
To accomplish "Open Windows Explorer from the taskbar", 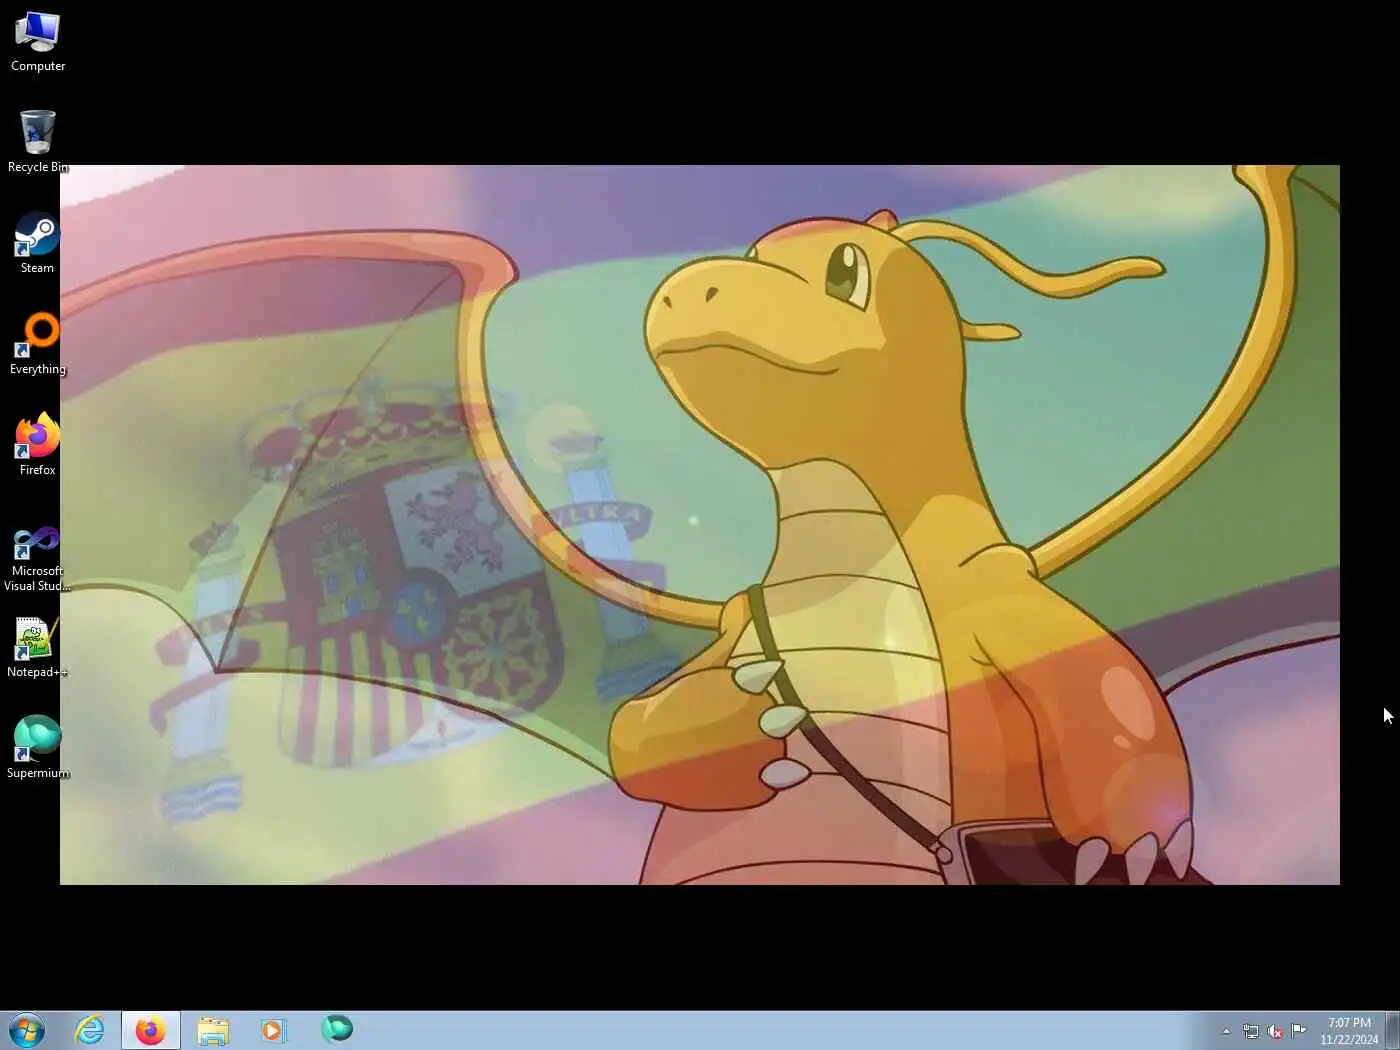I will [213, 1030].
